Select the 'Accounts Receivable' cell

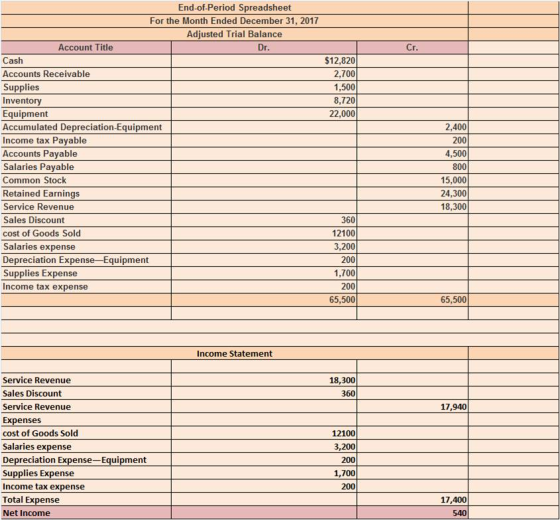coord(86,74)
